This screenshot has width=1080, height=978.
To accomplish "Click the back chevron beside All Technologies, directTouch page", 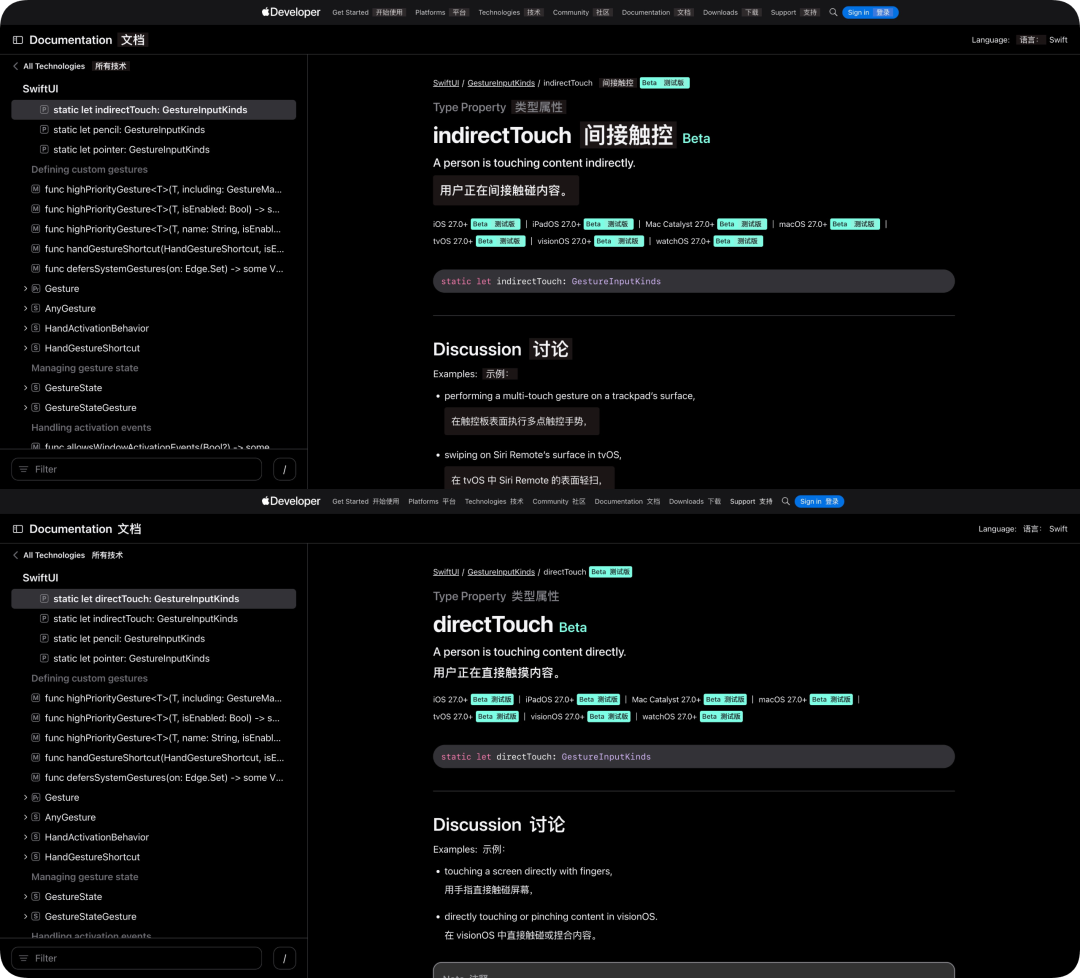I will pos(16,555).
